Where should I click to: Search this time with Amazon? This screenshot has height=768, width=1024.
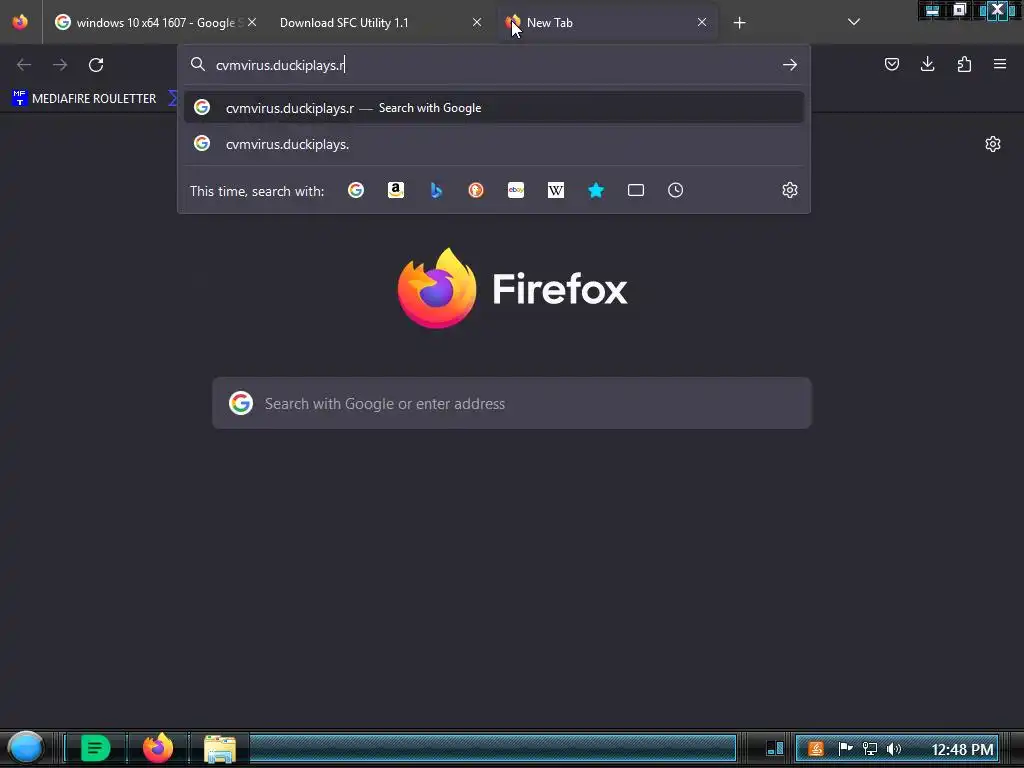tap(396, 190)
